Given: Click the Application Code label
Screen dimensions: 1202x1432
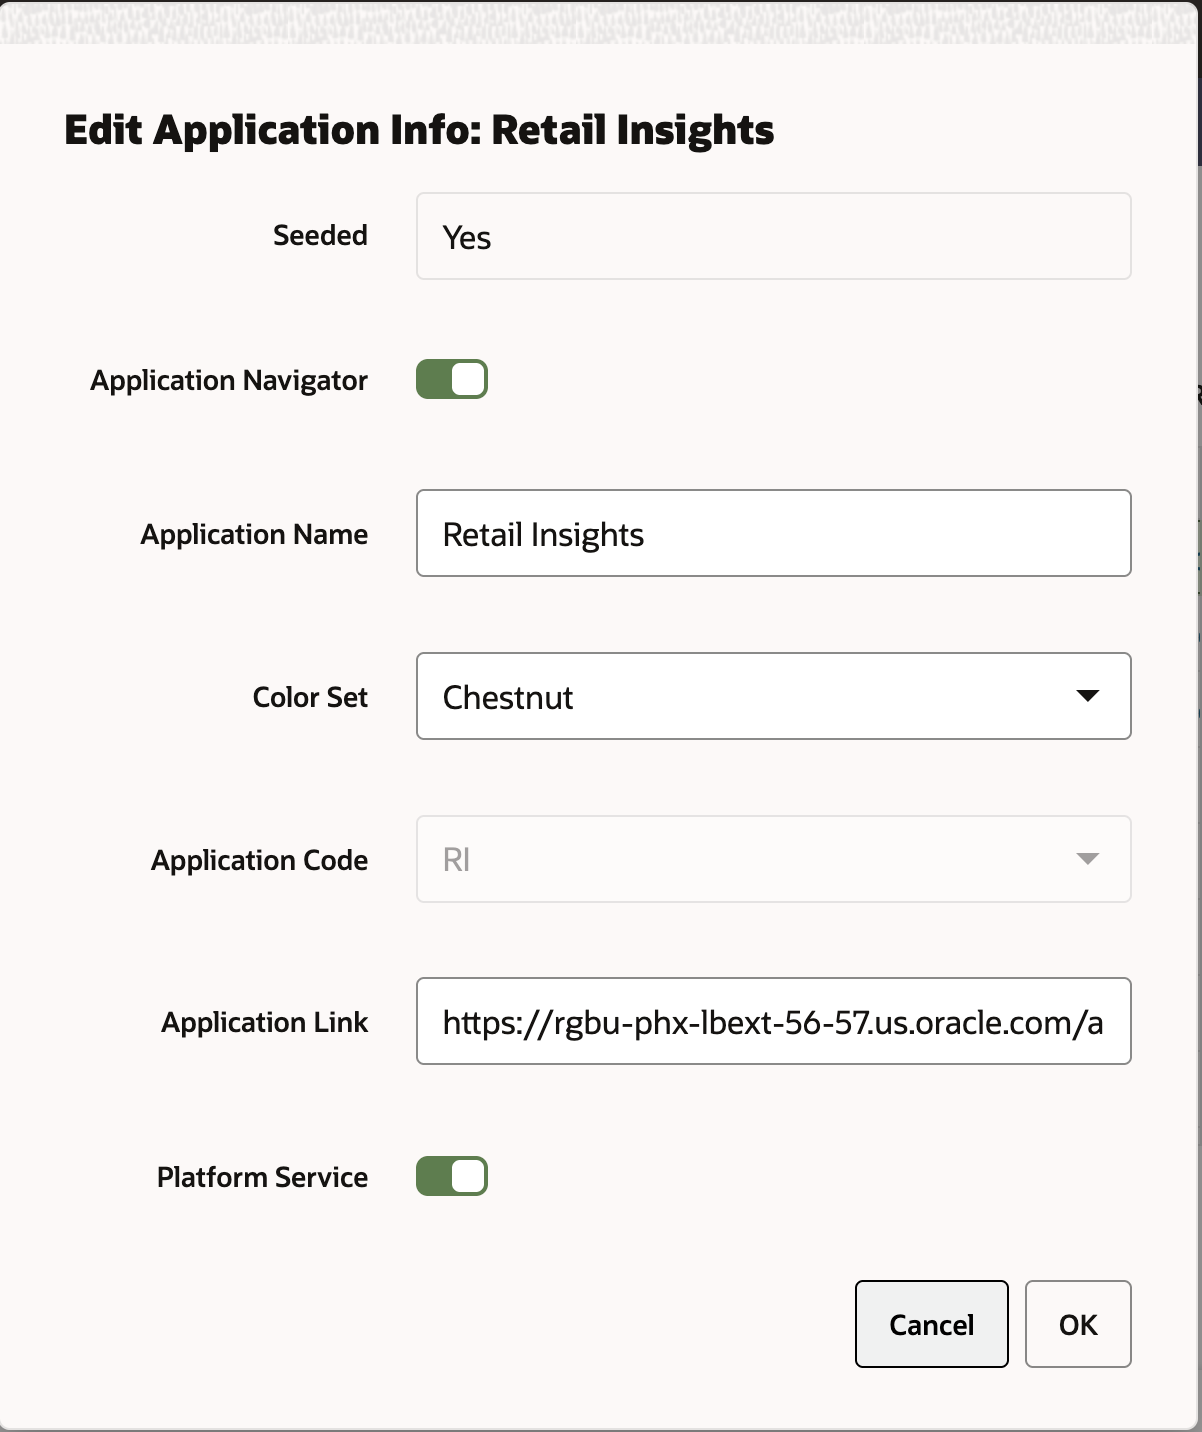Looking at the screenshot, I should coord(259,860).
